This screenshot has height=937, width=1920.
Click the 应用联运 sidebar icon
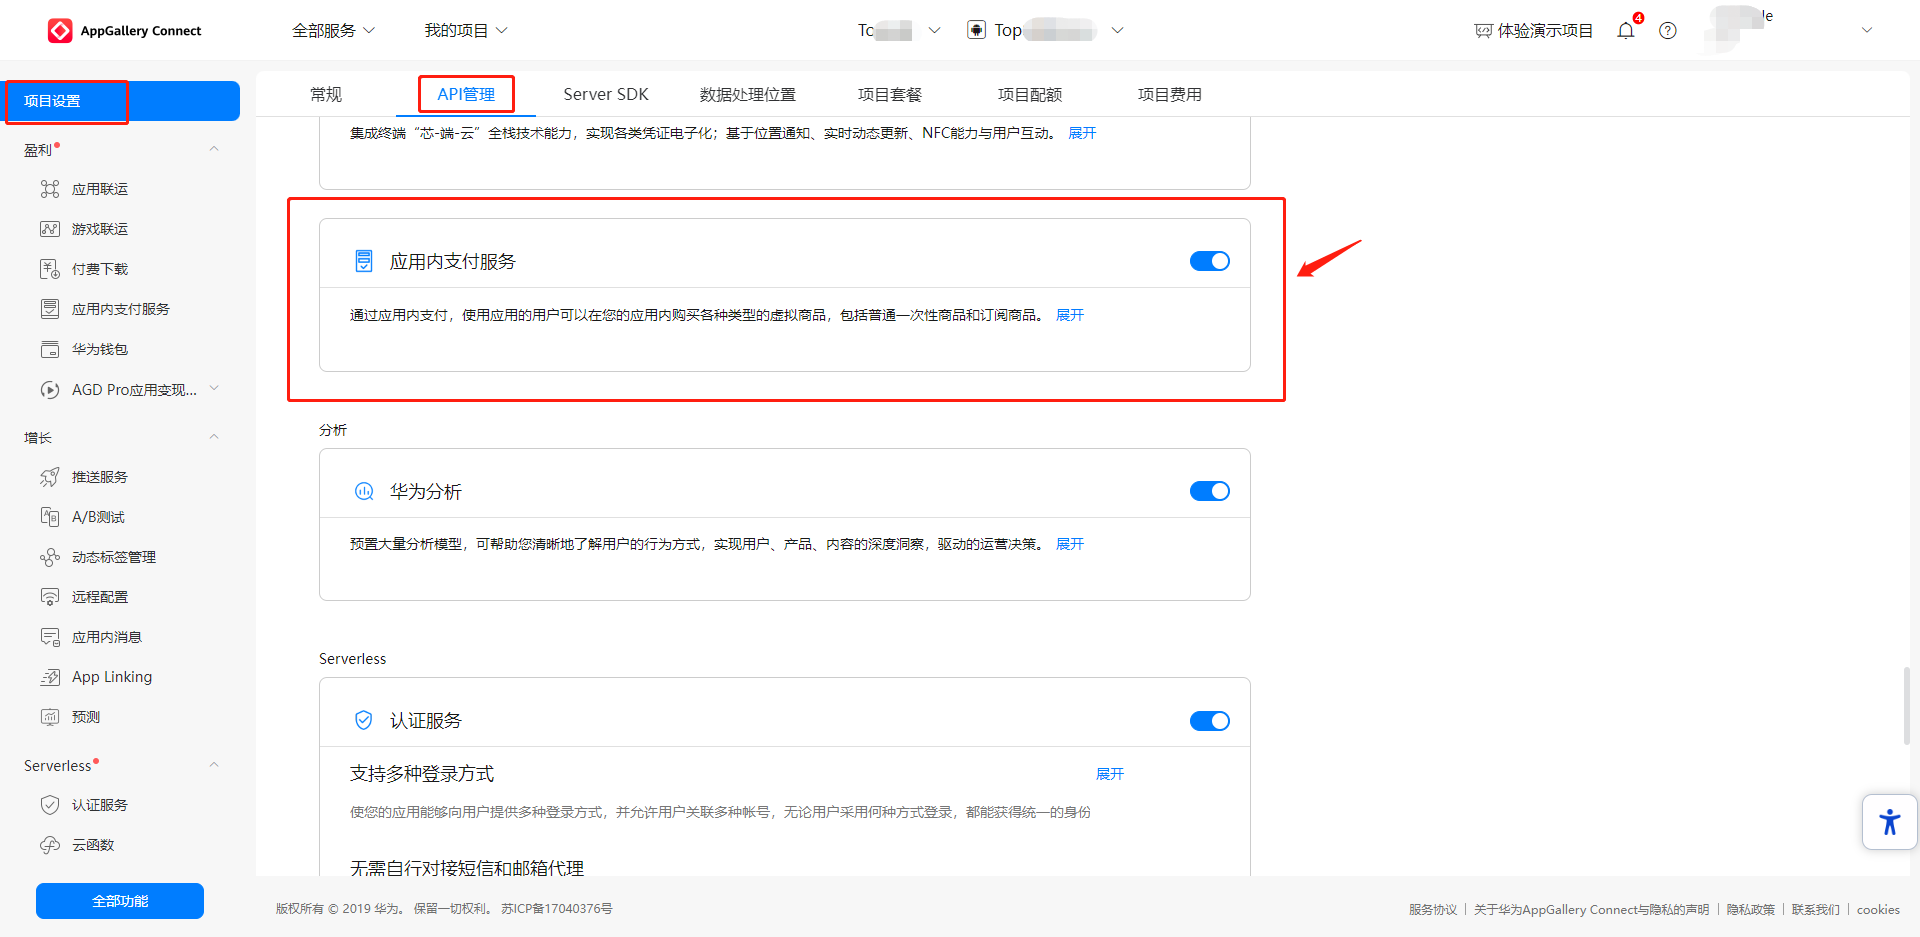coord(50,189)
